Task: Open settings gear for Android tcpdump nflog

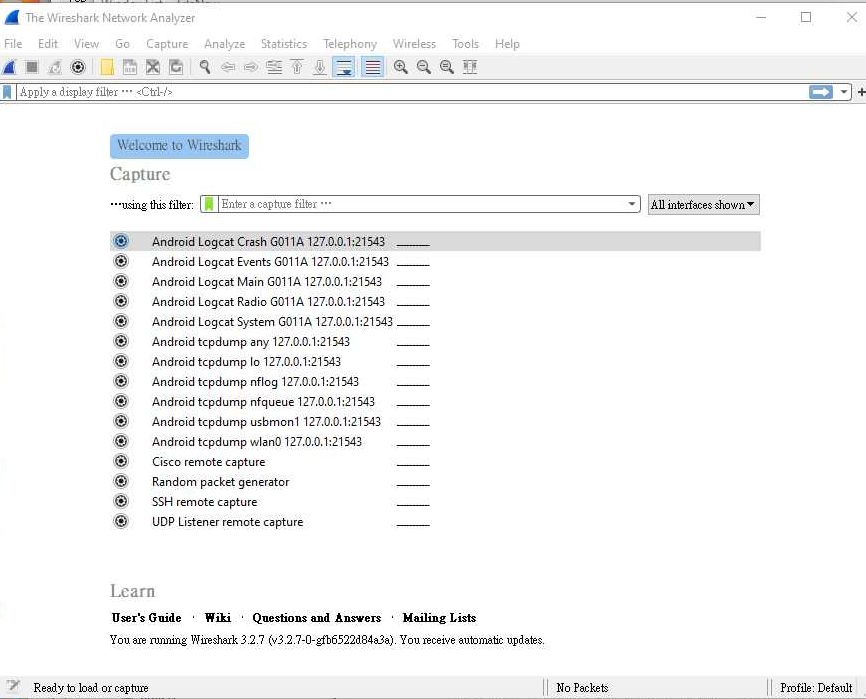Action: [x=120, y=381]
